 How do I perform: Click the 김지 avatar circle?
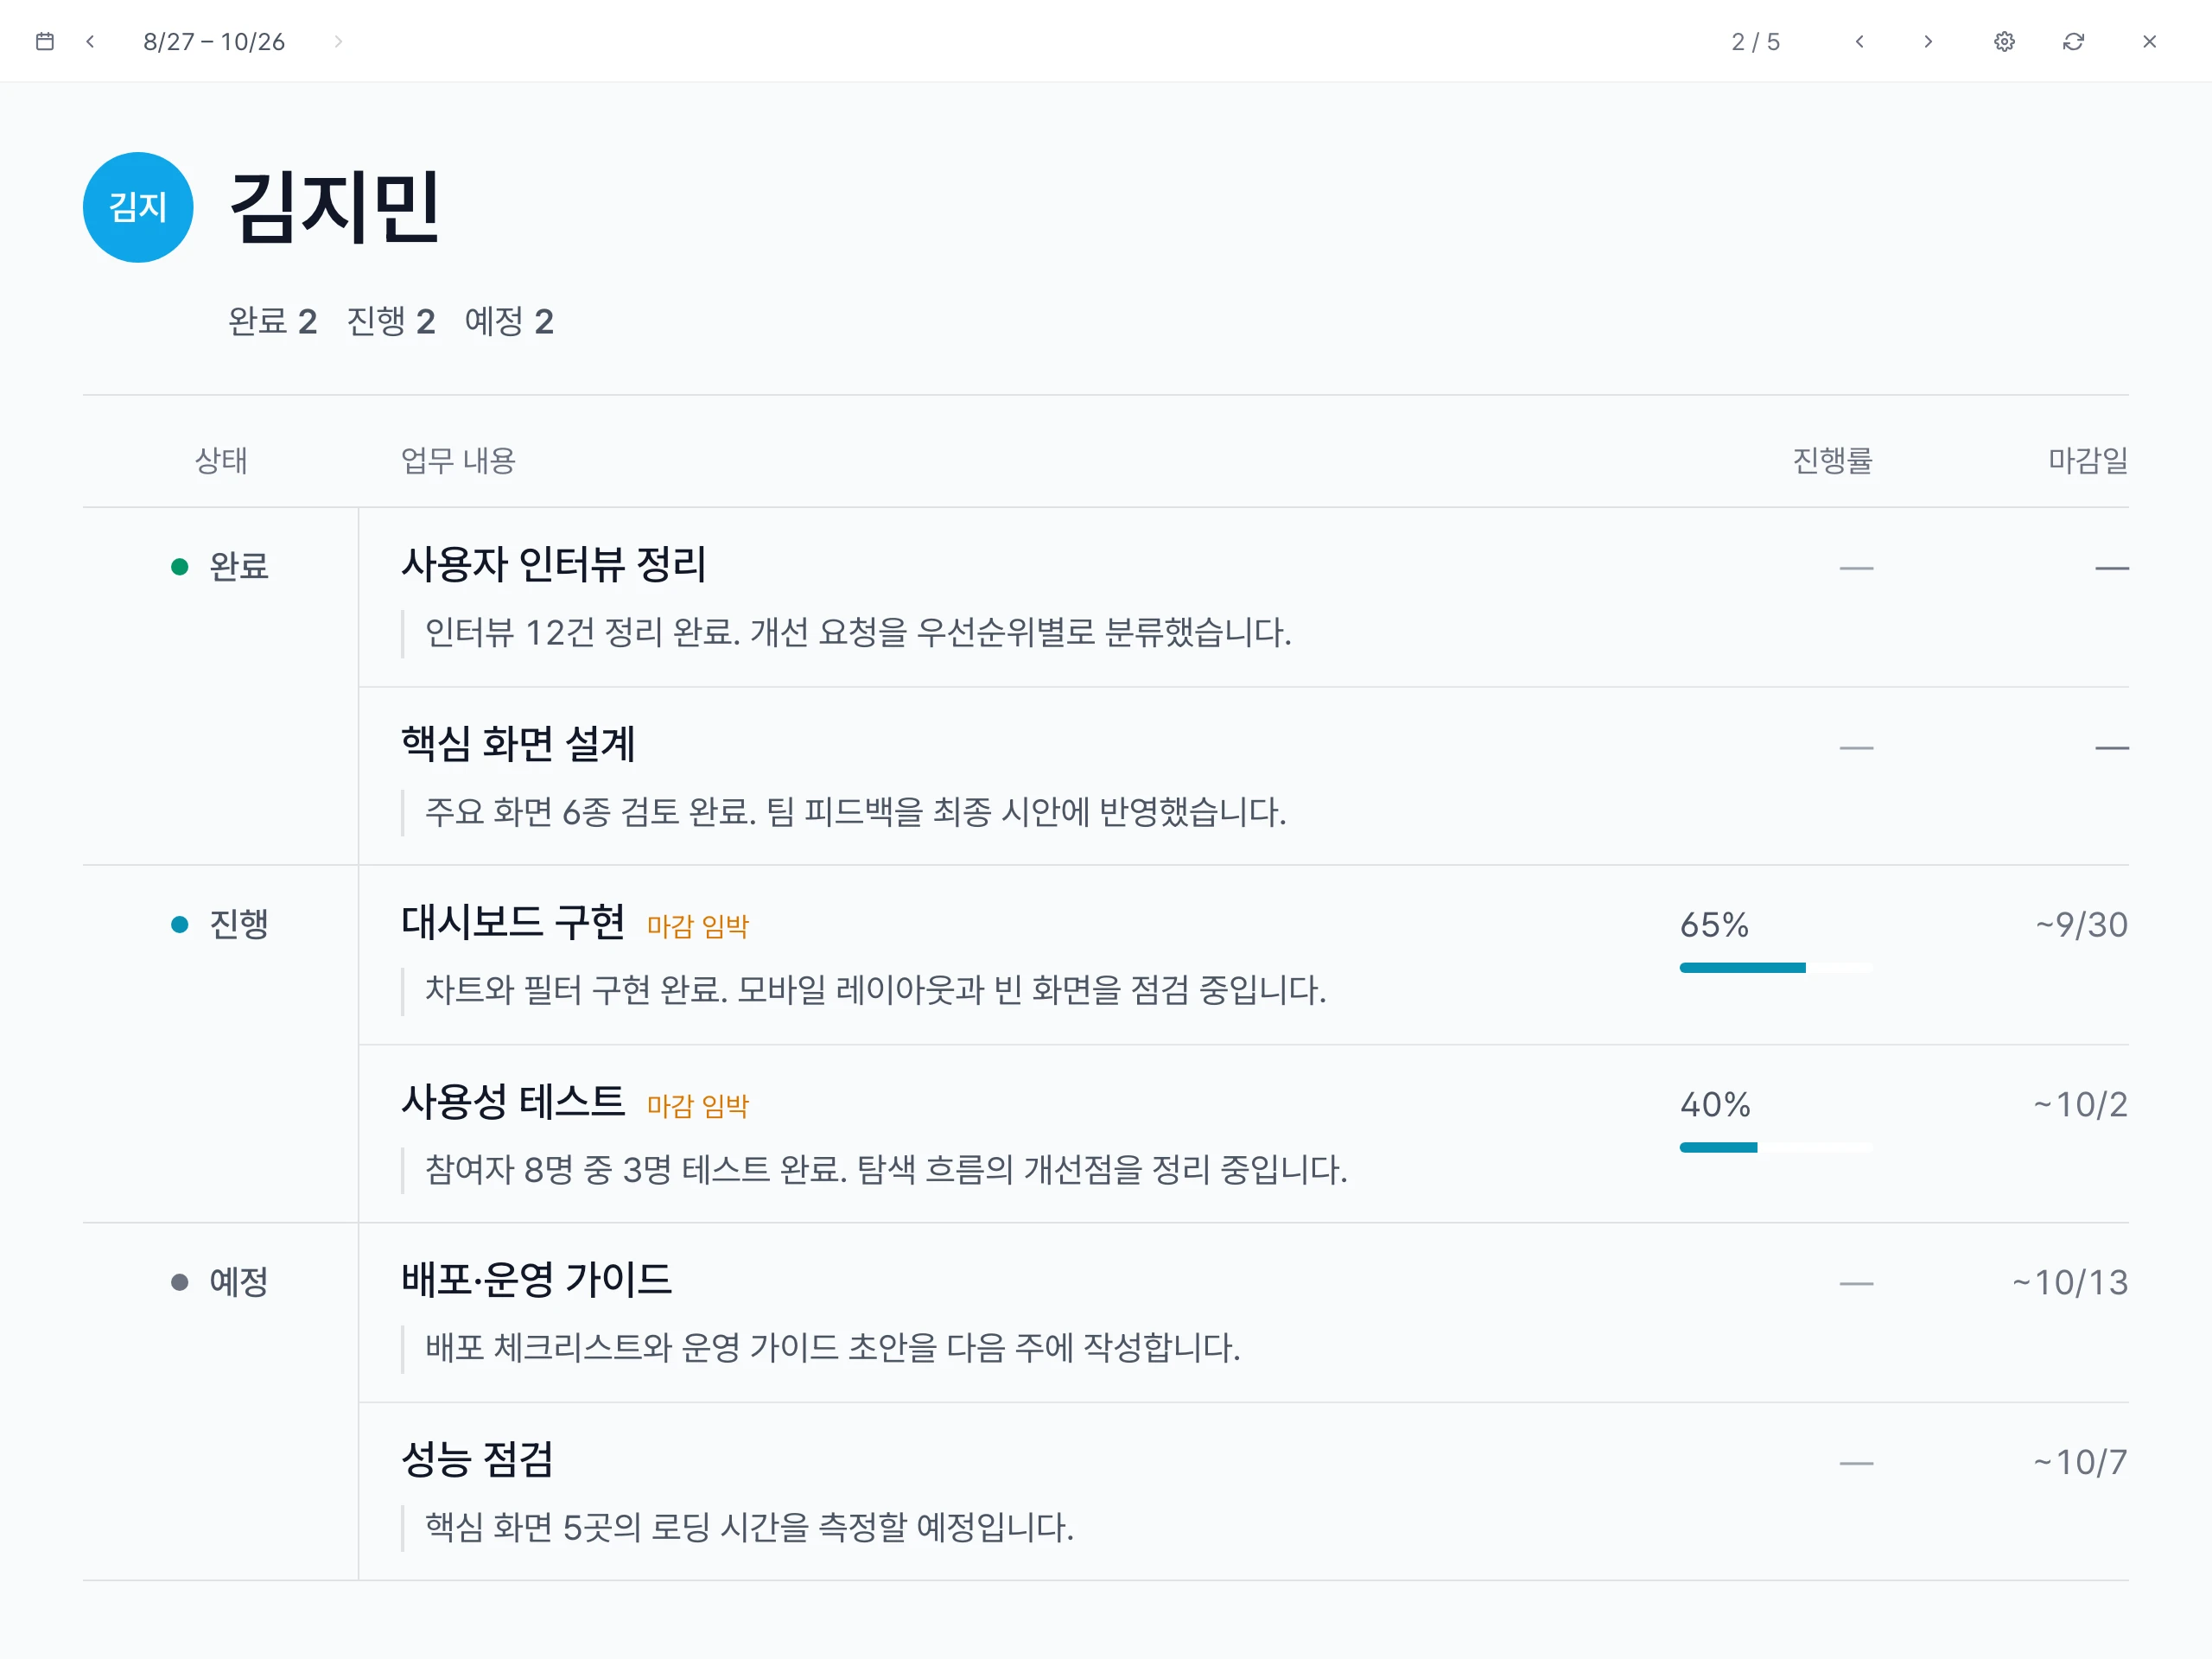[138, 207]
